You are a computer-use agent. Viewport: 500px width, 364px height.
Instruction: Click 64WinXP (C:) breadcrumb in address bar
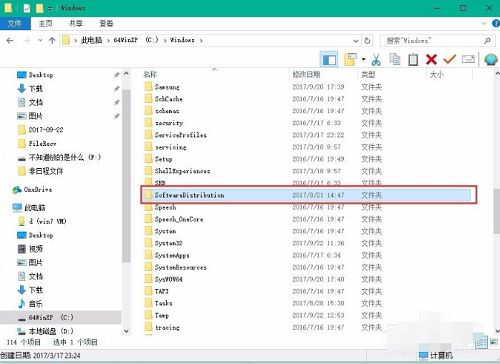pos(136,40)
